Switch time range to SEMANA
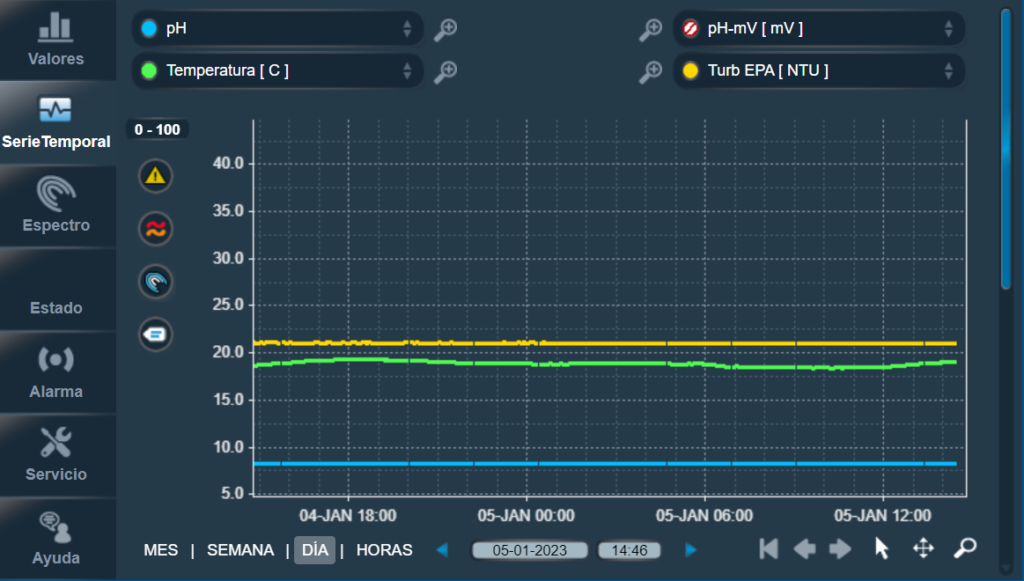This screenshot has height=581, width=1024. coord(240,550)
